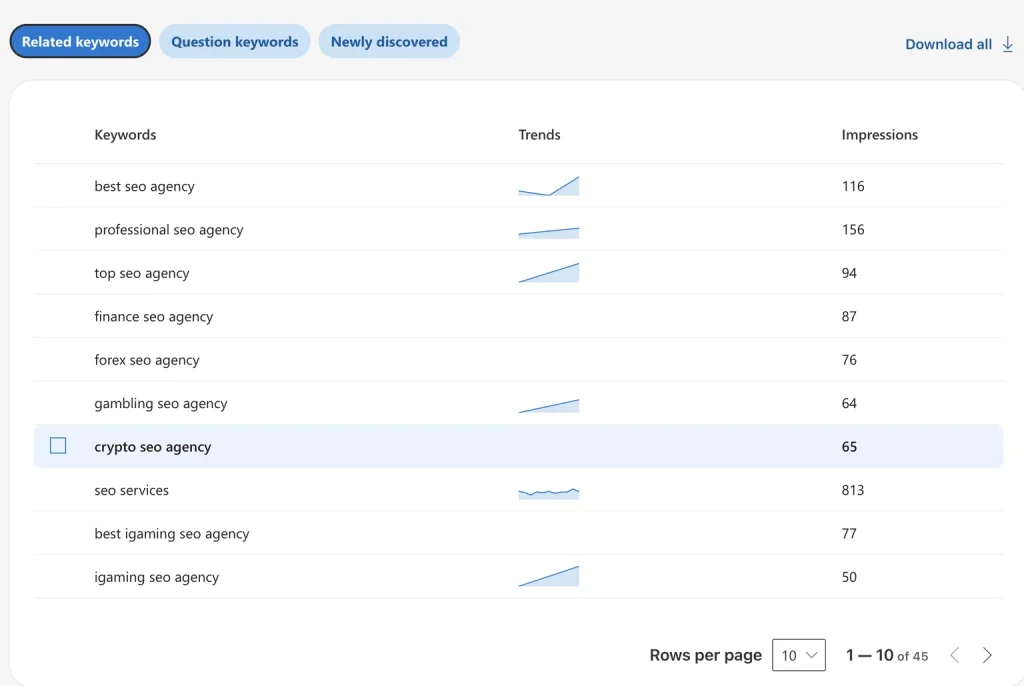The image size is (1024, 686).
Task: Tick the crypto seo agency checkbox
Action: point(58,446)
